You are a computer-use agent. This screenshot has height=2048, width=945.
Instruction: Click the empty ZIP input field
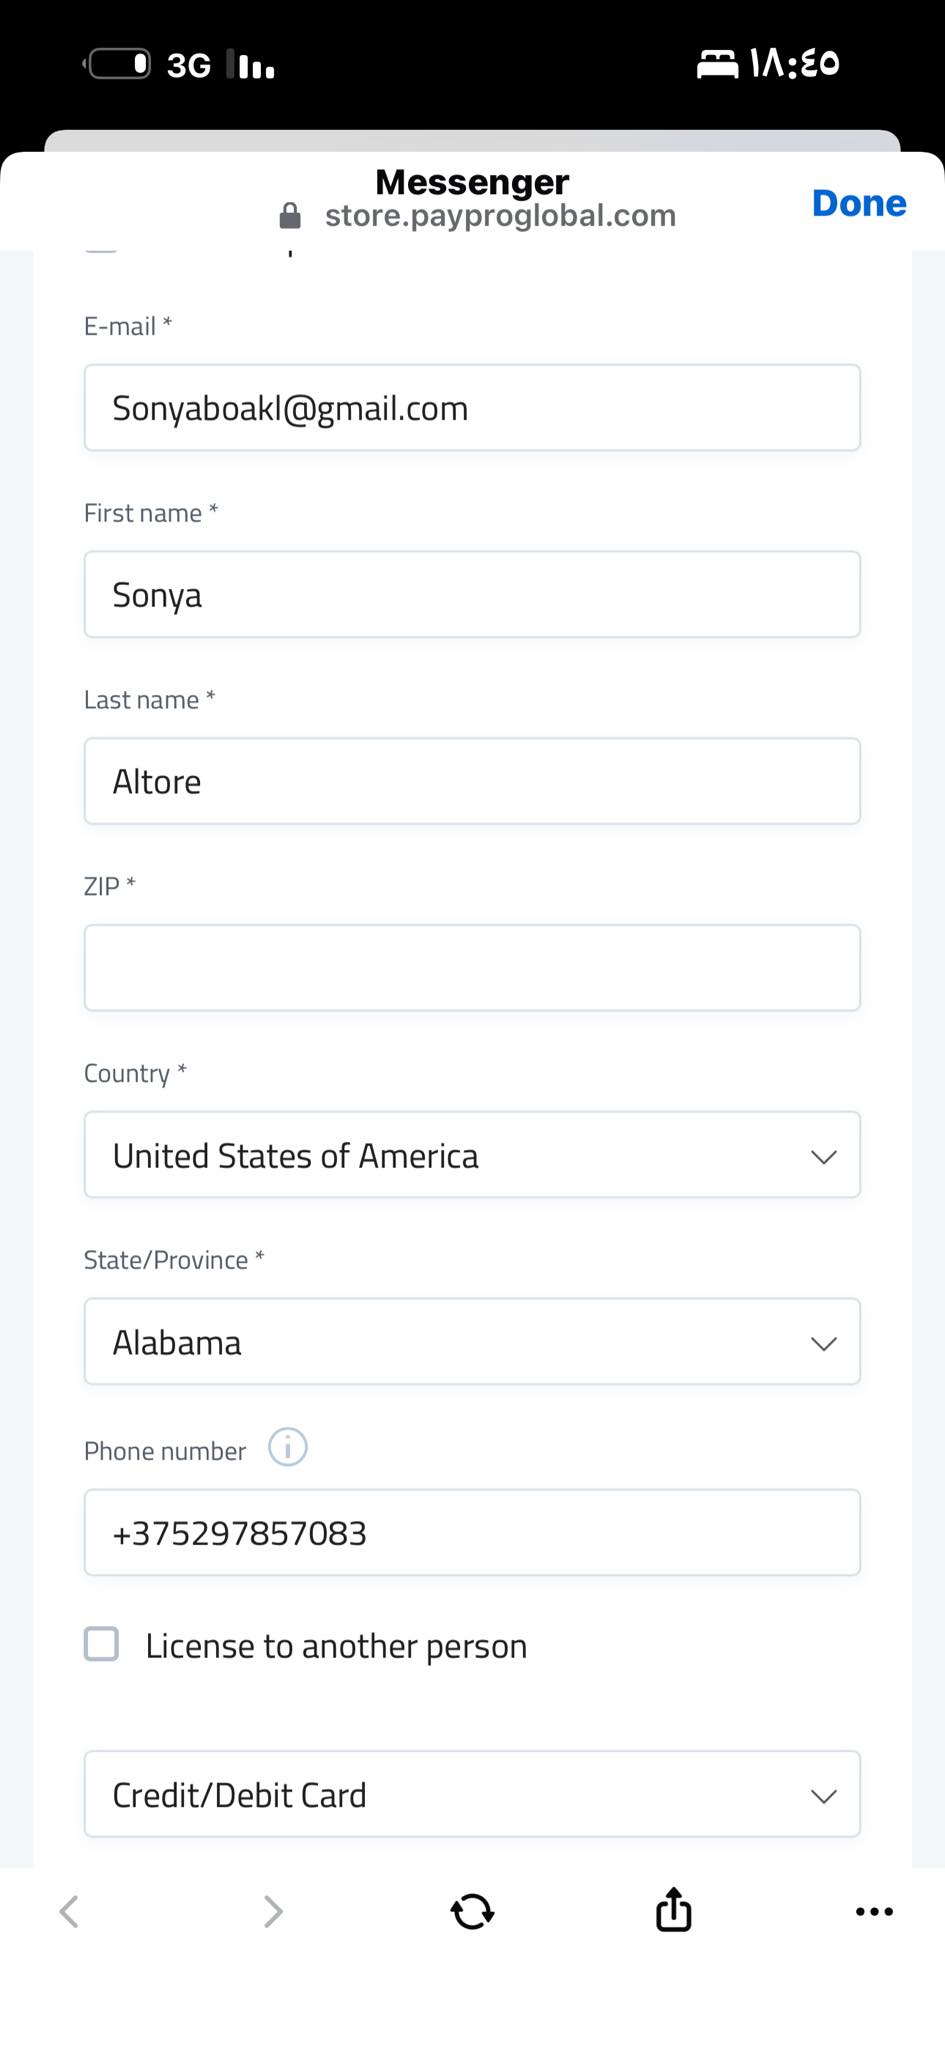pyautogui.click(x=472, y=968)
